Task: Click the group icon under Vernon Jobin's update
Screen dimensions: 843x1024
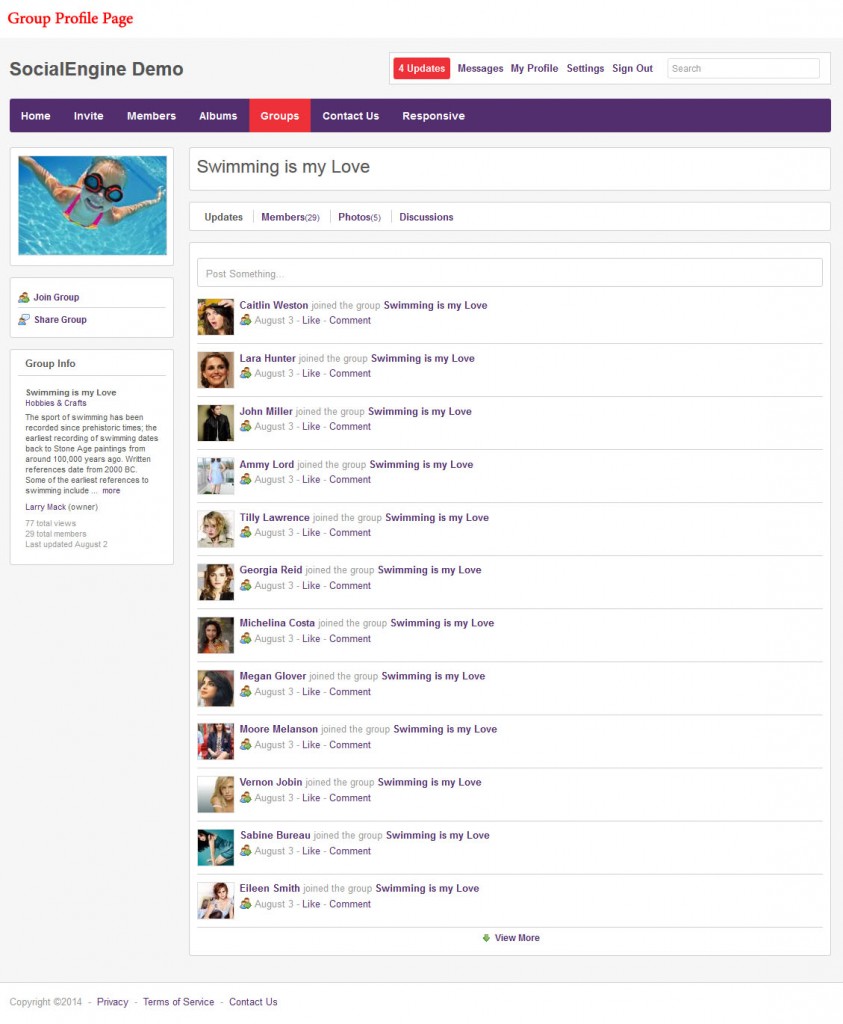Action: (245, 797)
